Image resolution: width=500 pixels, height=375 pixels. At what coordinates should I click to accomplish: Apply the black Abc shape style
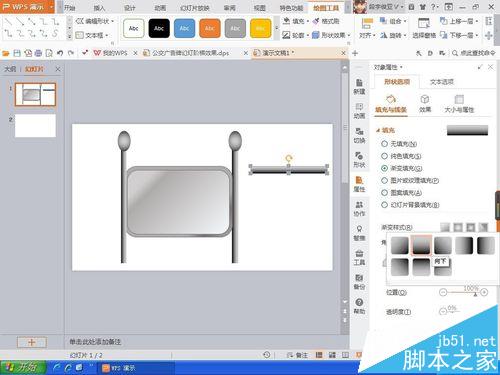[159, 29]
